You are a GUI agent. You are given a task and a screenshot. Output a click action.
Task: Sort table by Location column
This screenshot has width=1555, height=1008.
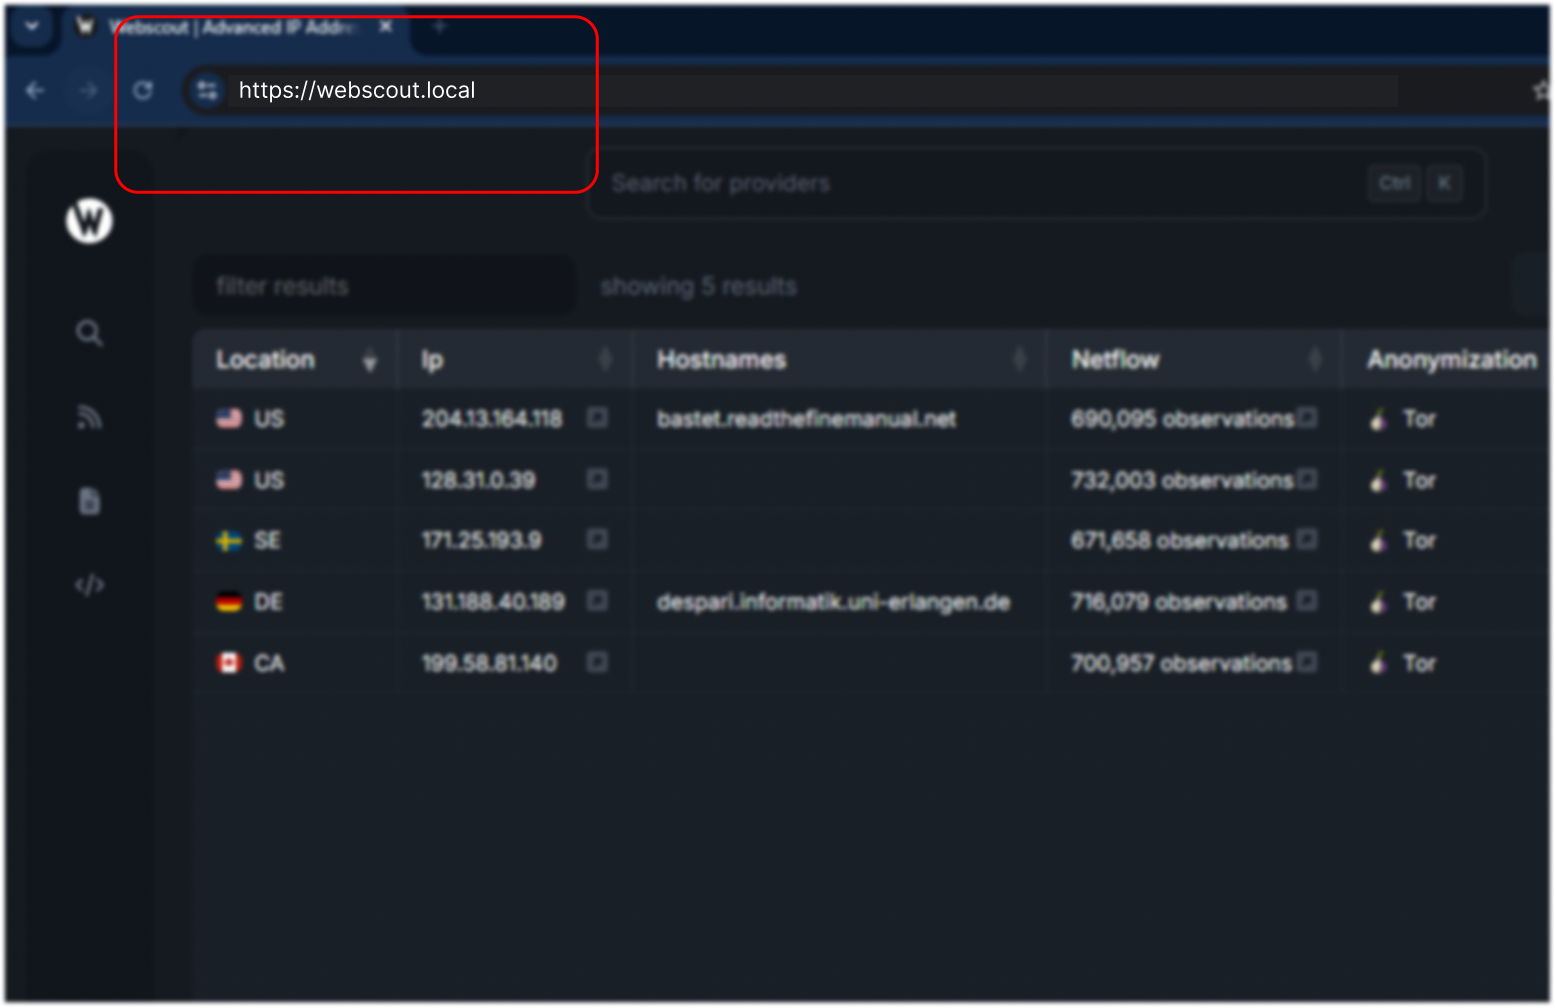click(369, 360)
